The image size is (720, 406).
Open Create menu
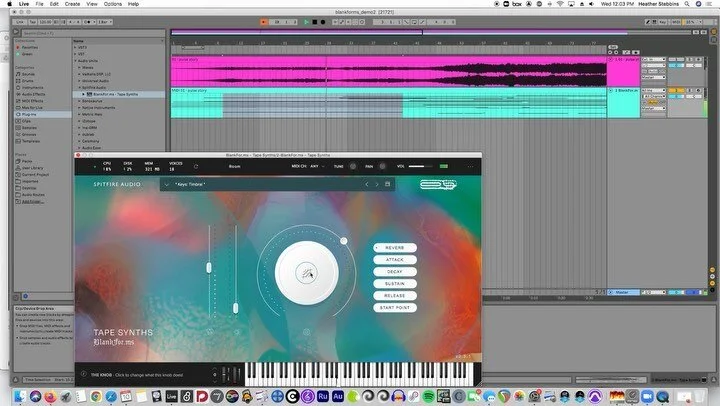click(72, 4)
